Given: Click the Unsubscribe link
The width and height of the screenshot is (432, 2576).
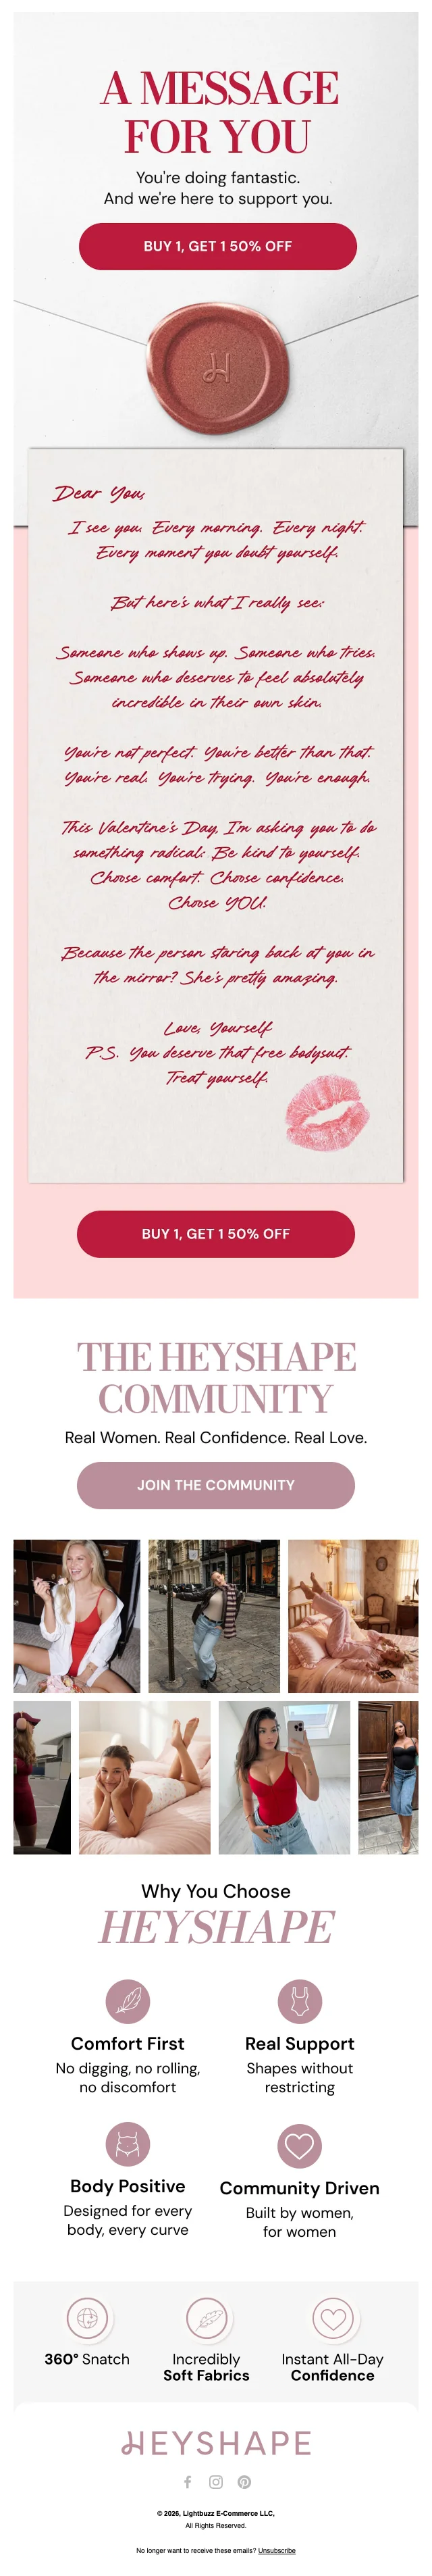Looking at the screenshot, I should click(x=276, y=2551).
